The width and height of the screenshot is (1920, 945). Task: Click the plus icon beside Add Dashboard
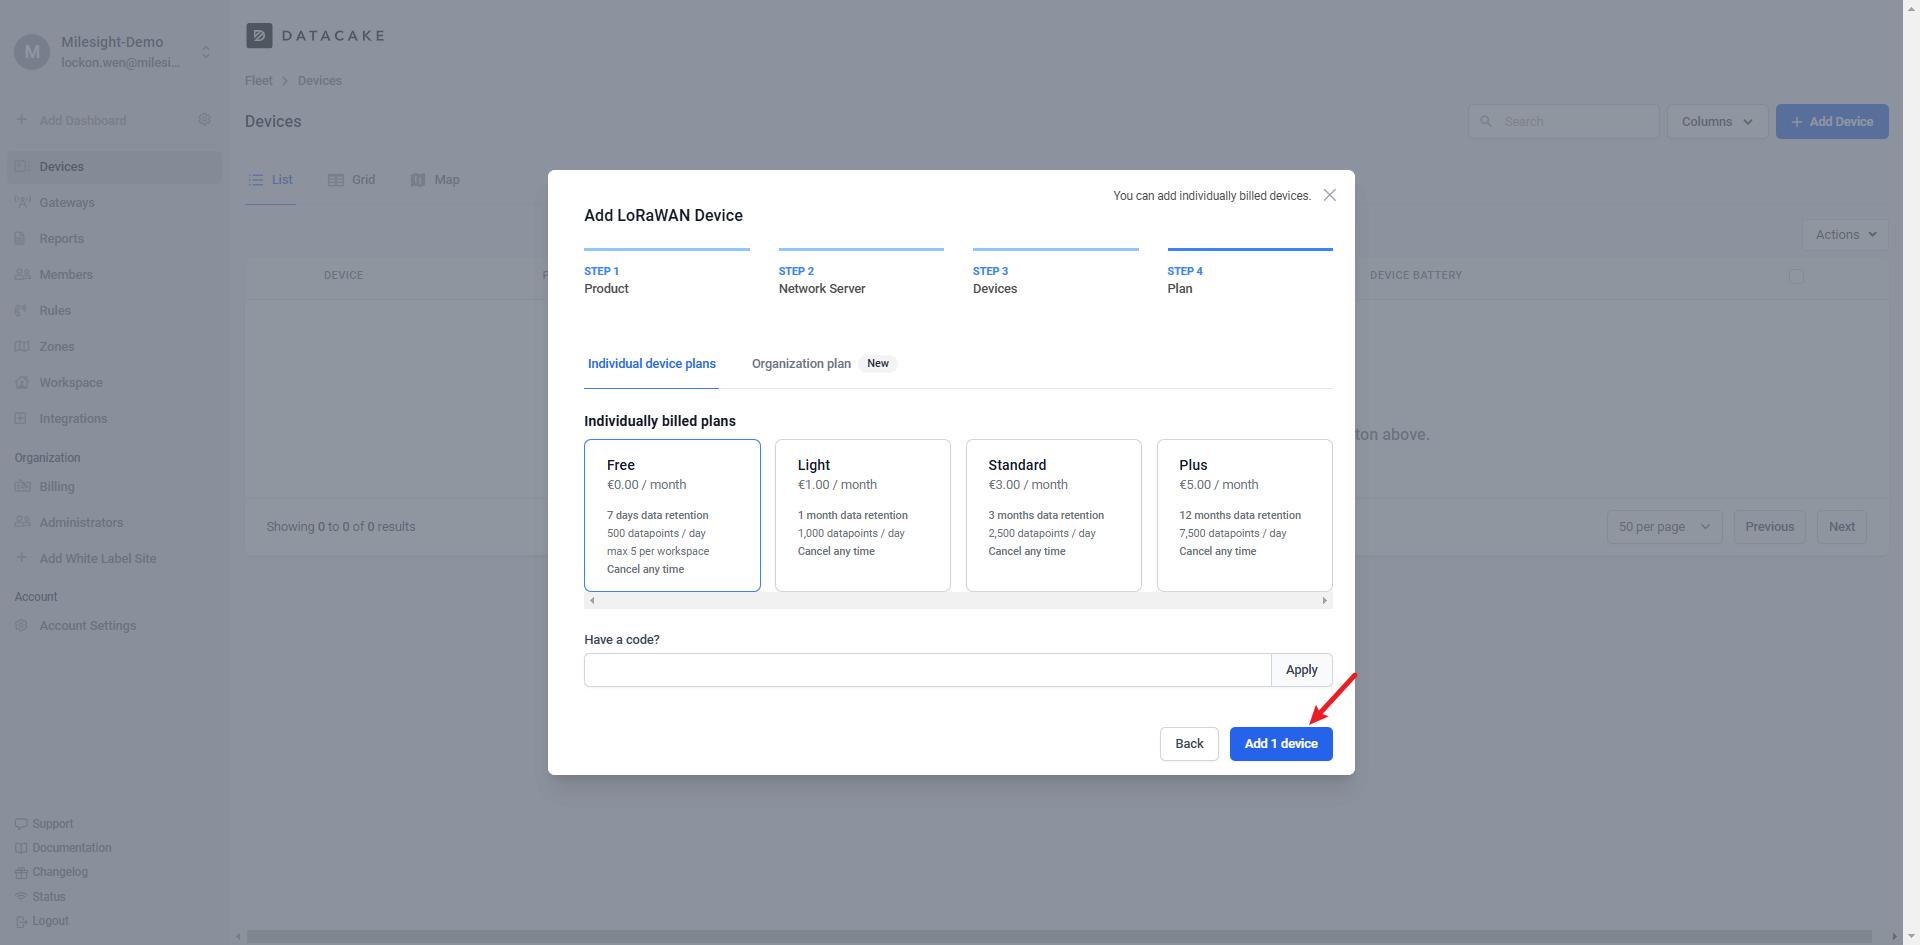21,120
